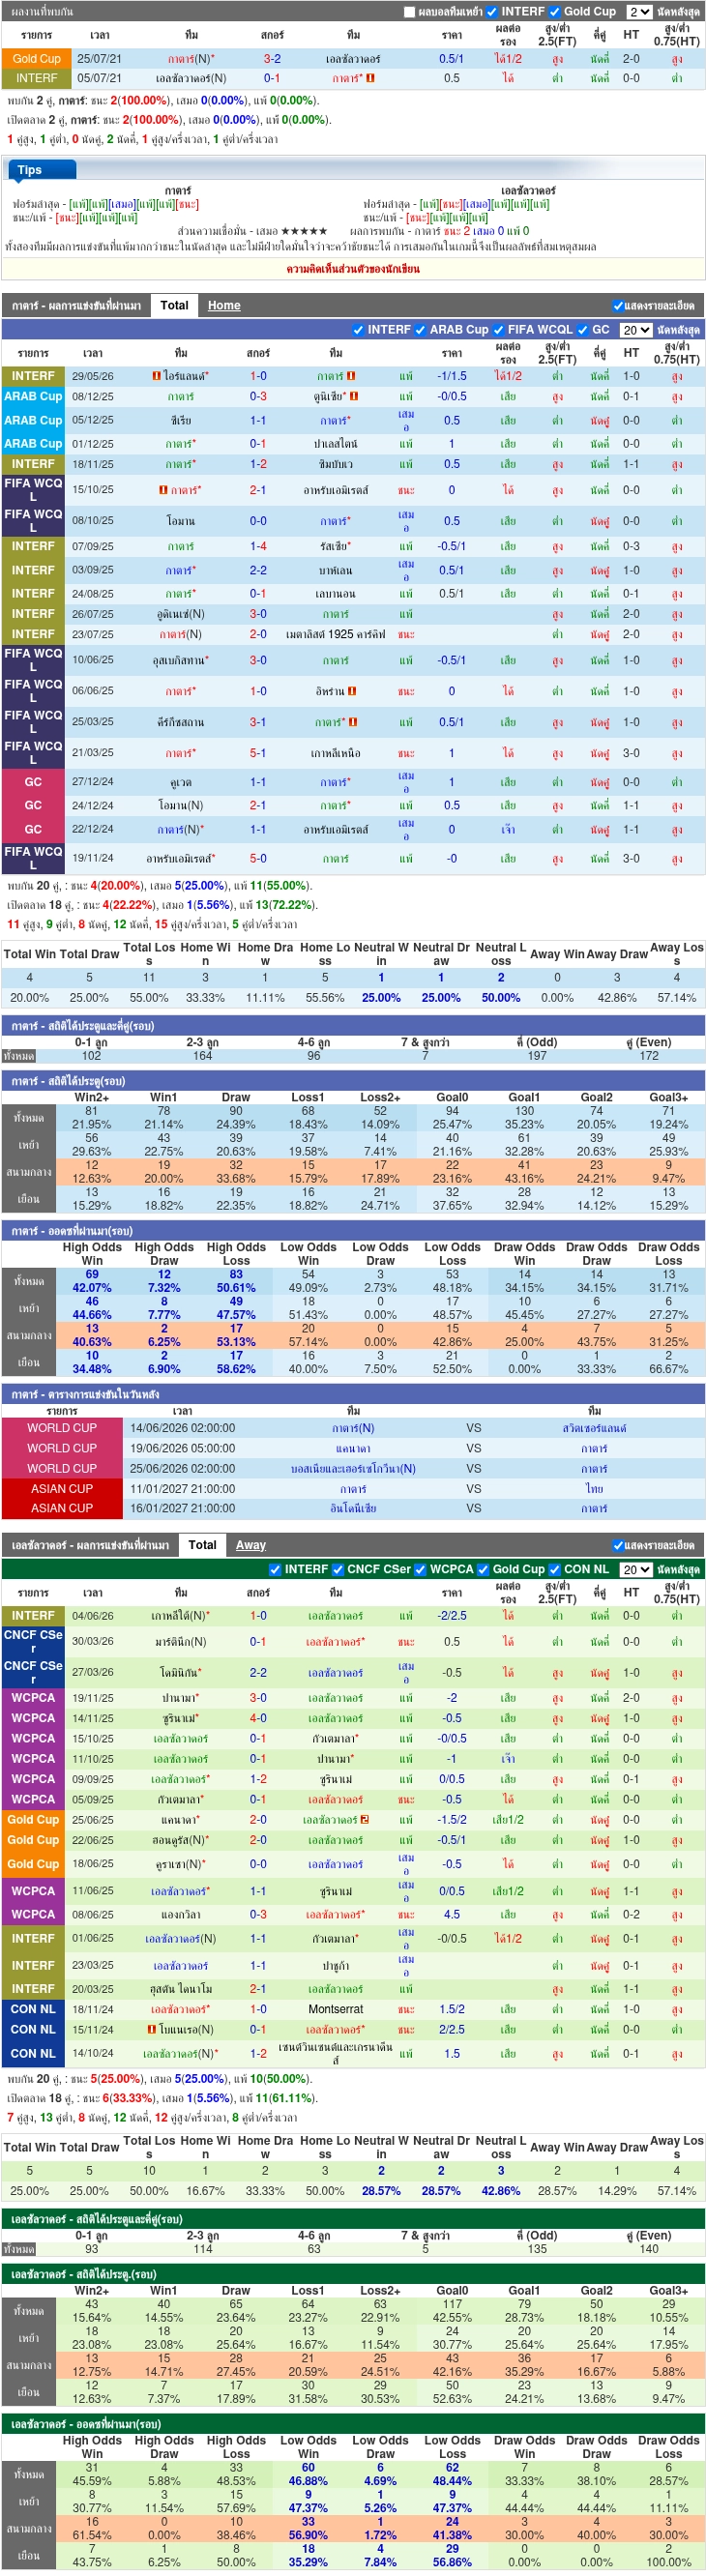Click the ASIAN CUP label of the 11/01/2027 fixture
706x2576 pixels.
click(62, 1488)
